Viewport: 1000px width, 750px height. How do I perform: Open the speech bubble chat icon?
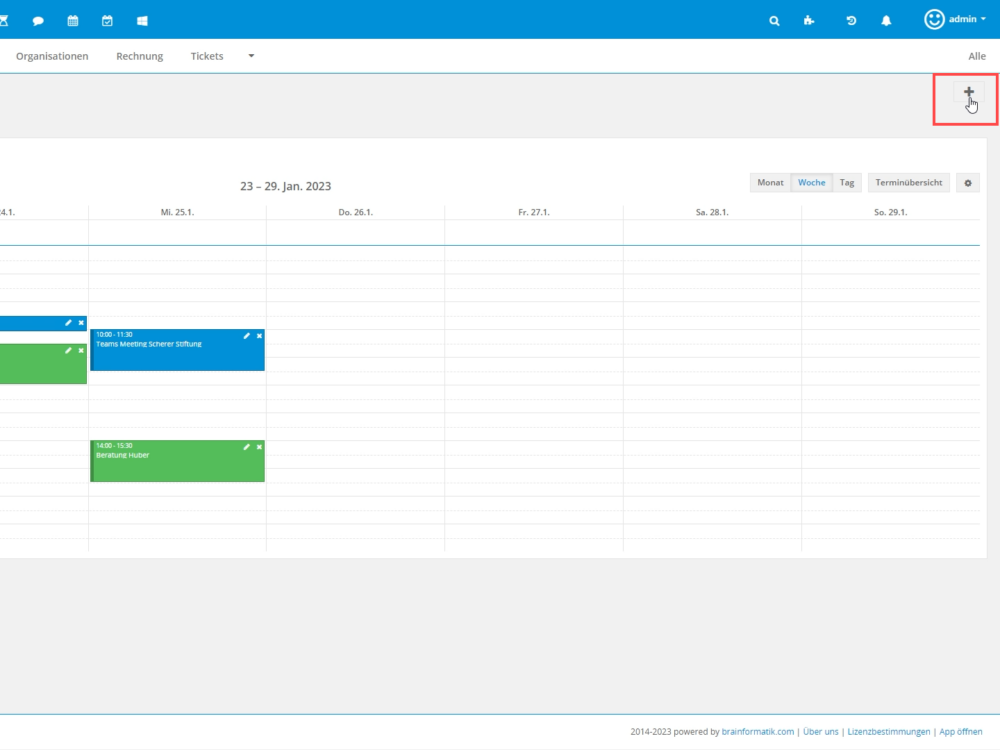[38, 20]
